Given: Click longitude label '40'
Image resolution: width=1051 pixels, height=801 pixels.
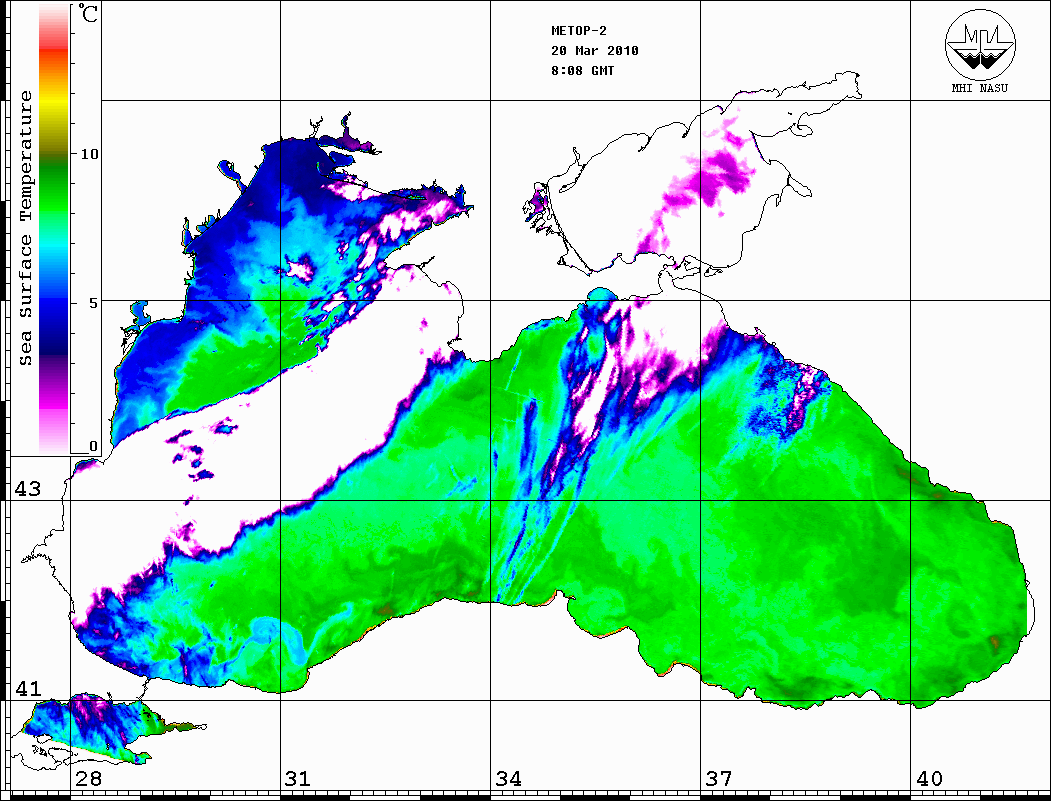Looking at the screenshot, I should [x=929, y=778].
